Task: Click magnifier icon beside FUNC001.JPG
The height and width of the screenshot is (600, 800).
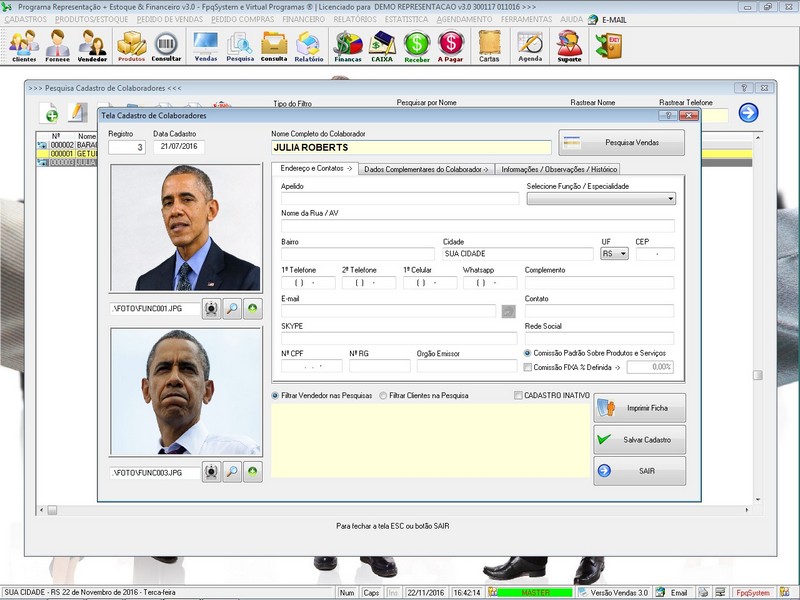Action: (x=232, y=309)
